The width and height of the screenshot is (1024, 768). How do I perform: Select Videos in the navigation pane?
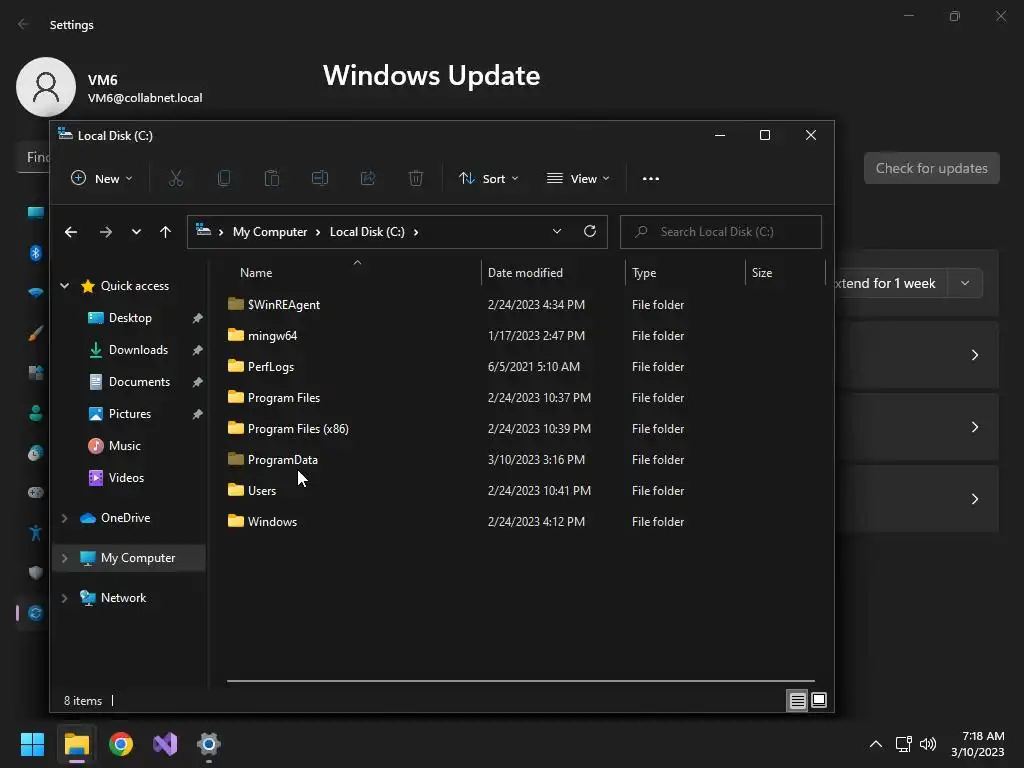click(x=126, y=478)
